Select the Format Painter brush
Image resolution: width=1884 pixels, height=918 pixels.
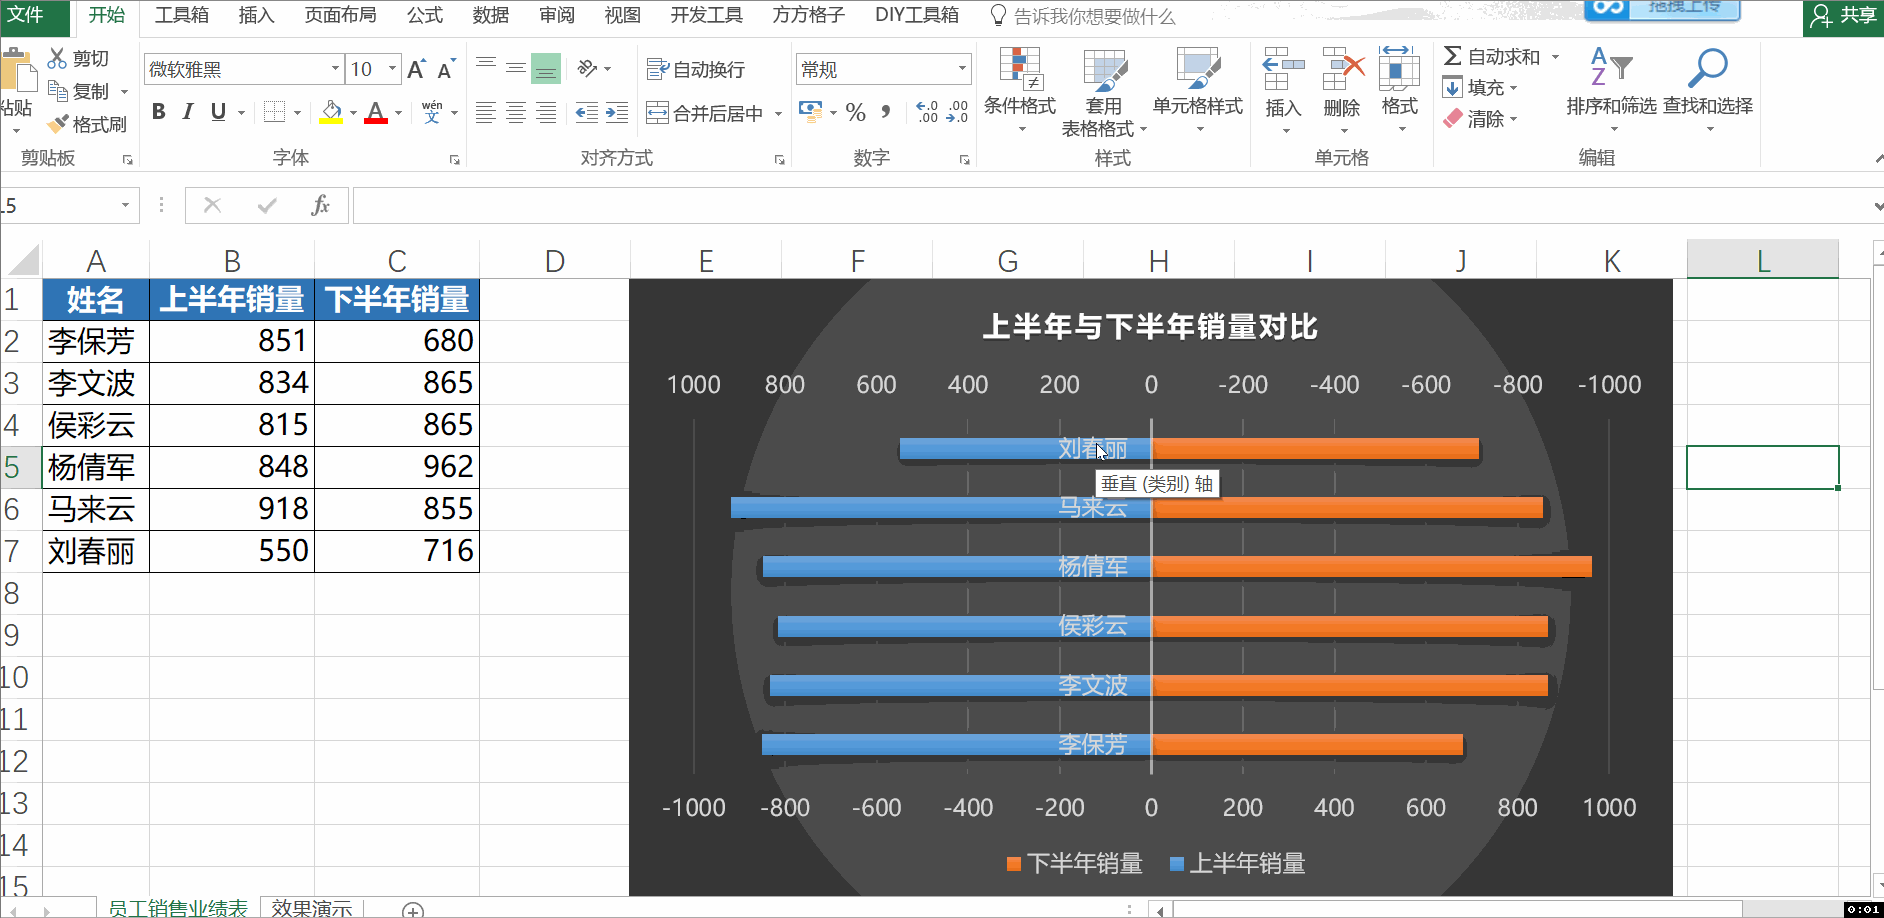click(x=58, y=124)
